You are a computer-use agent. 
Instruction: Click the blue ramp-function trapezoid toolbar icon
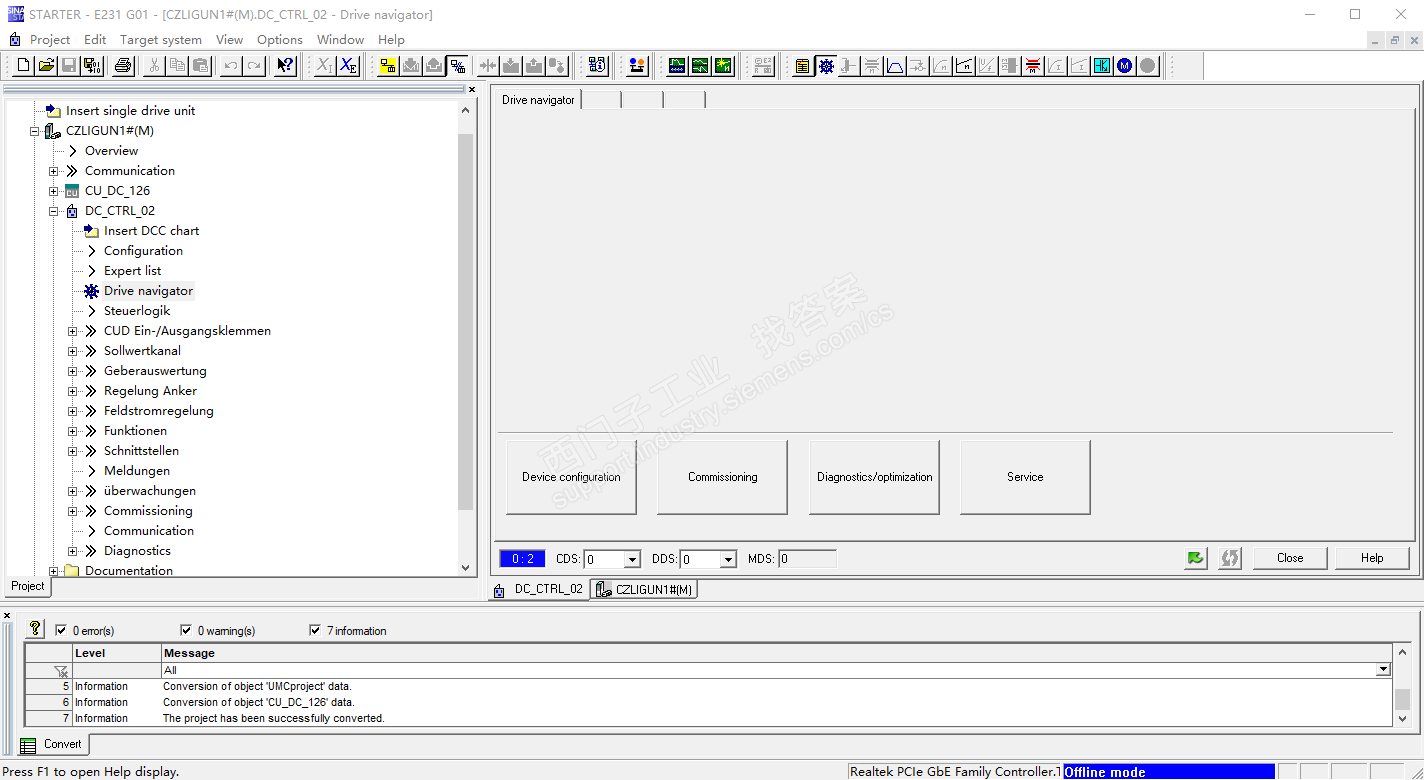(x=895, y=66)
